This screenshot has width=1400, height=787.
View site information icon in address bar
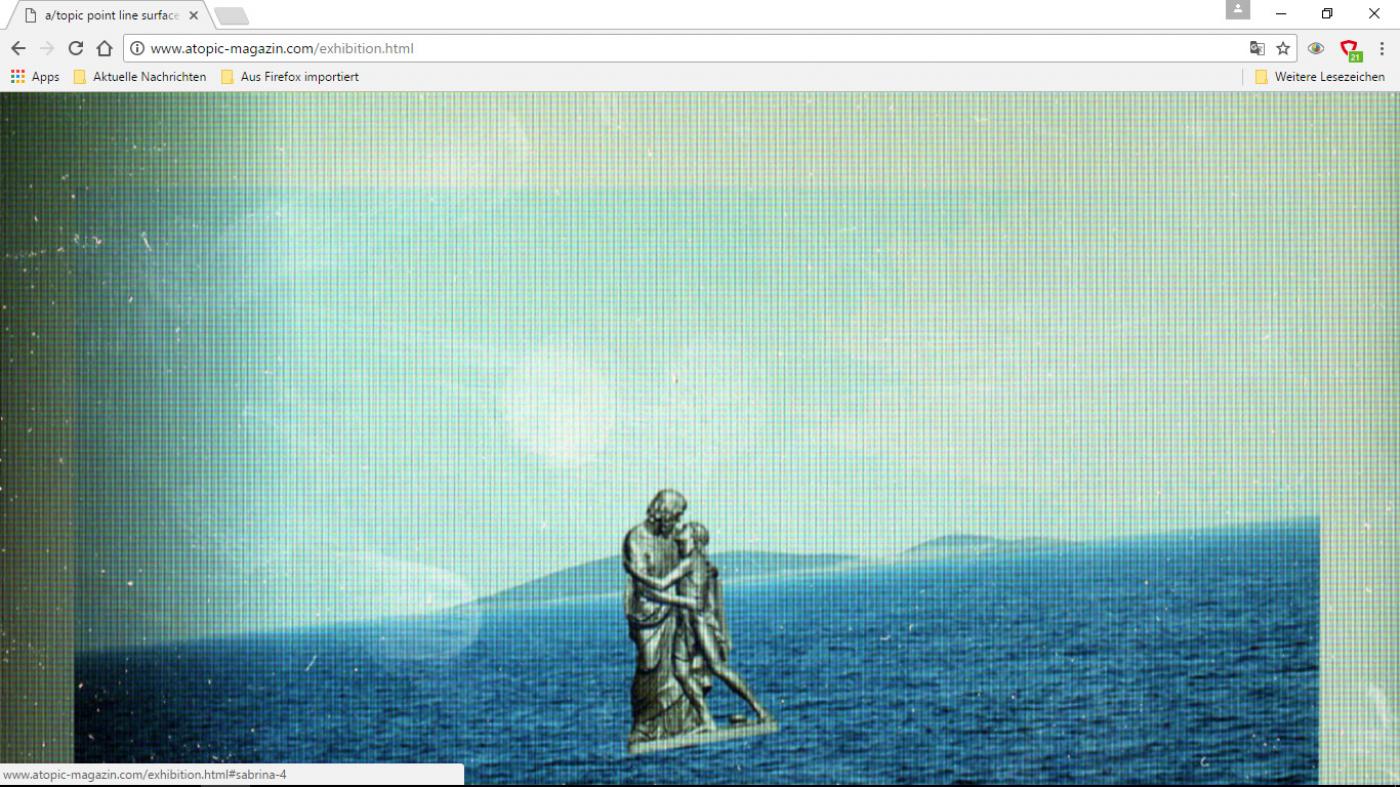click(x=137, y=48)
